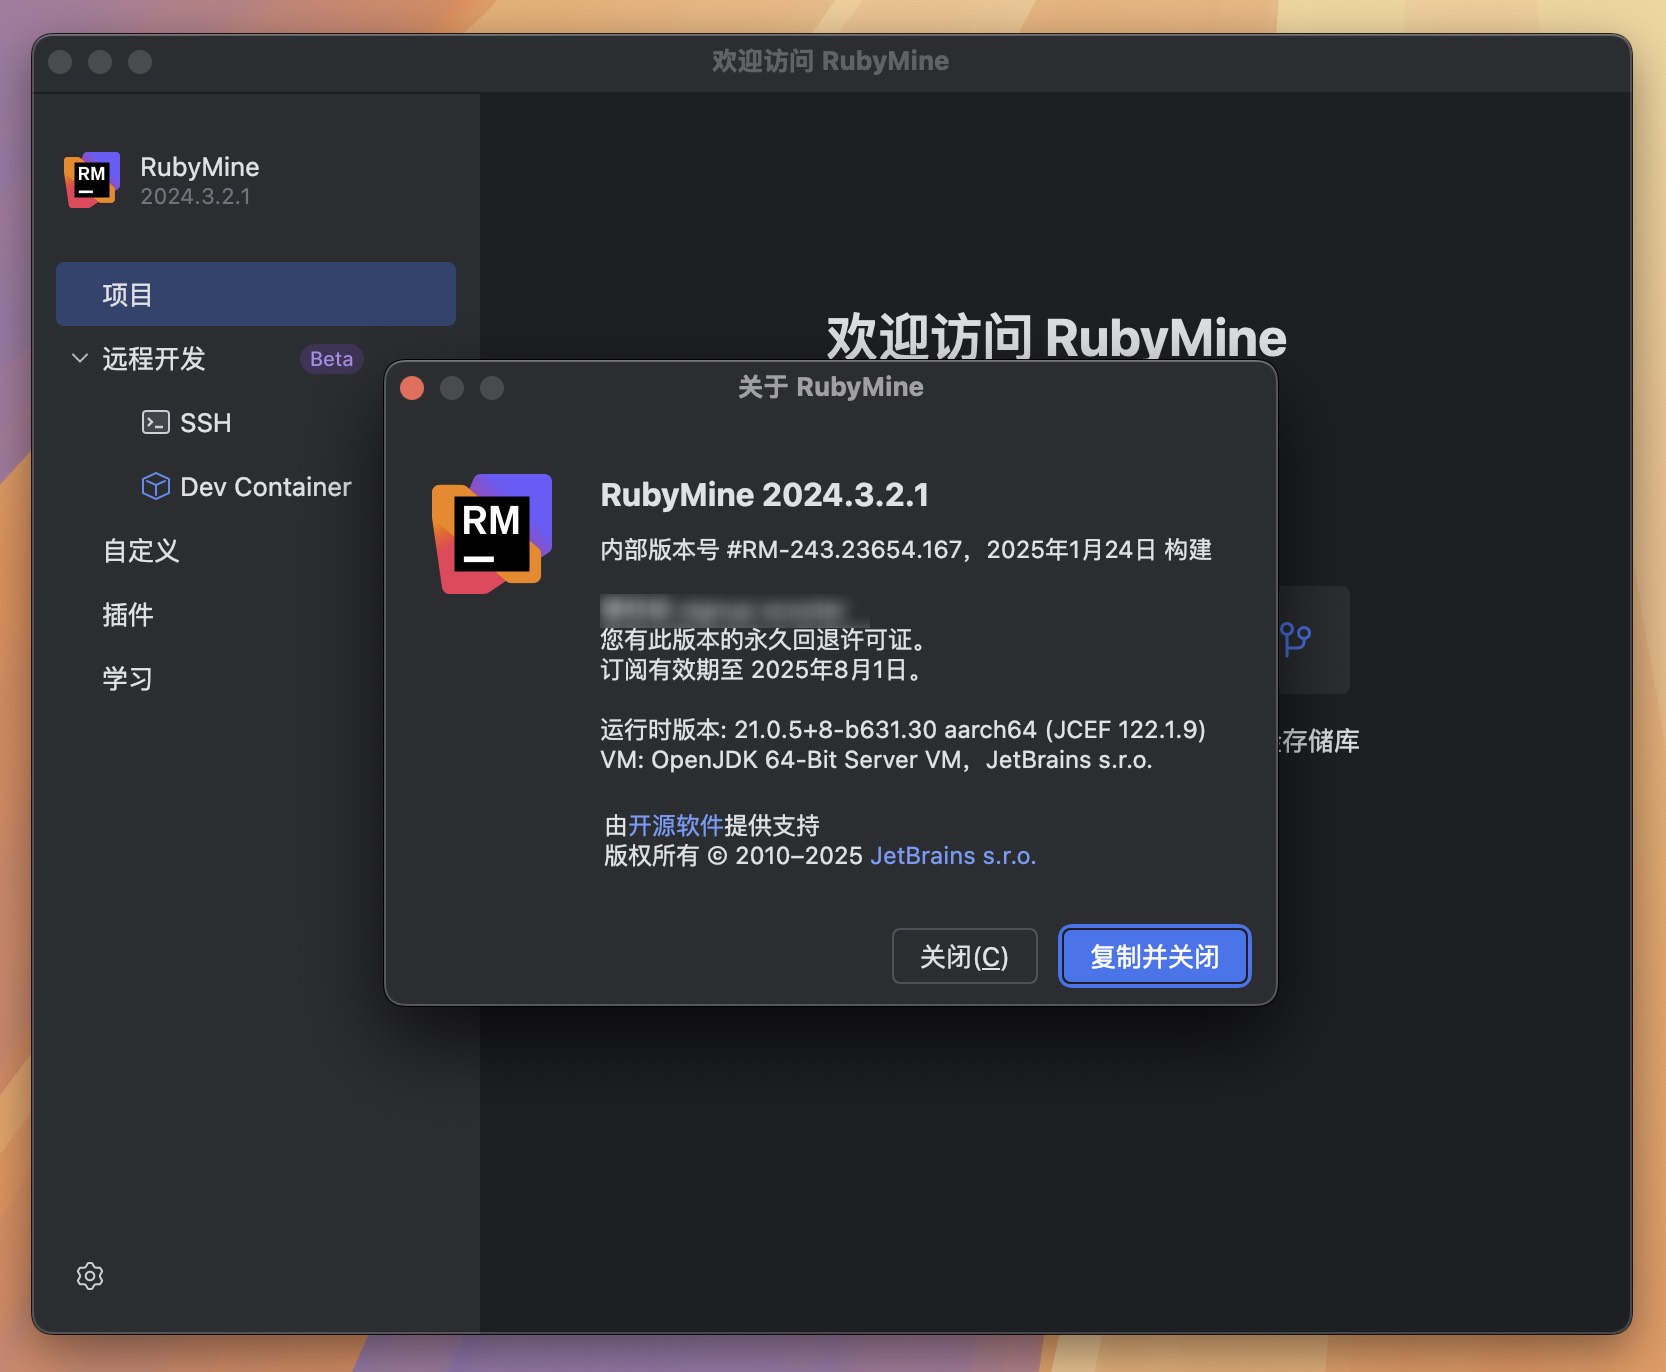This screenshot has height=1372, width=1666.
Task: Select SSH under remote development
Action: click(205, 422)
